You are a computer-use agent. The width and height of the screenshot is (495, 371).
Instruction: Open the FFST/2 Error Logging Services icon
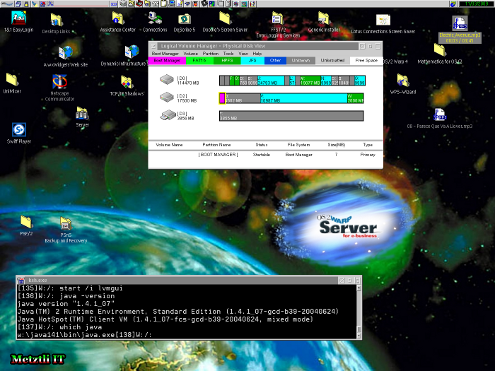click(278, 19)
